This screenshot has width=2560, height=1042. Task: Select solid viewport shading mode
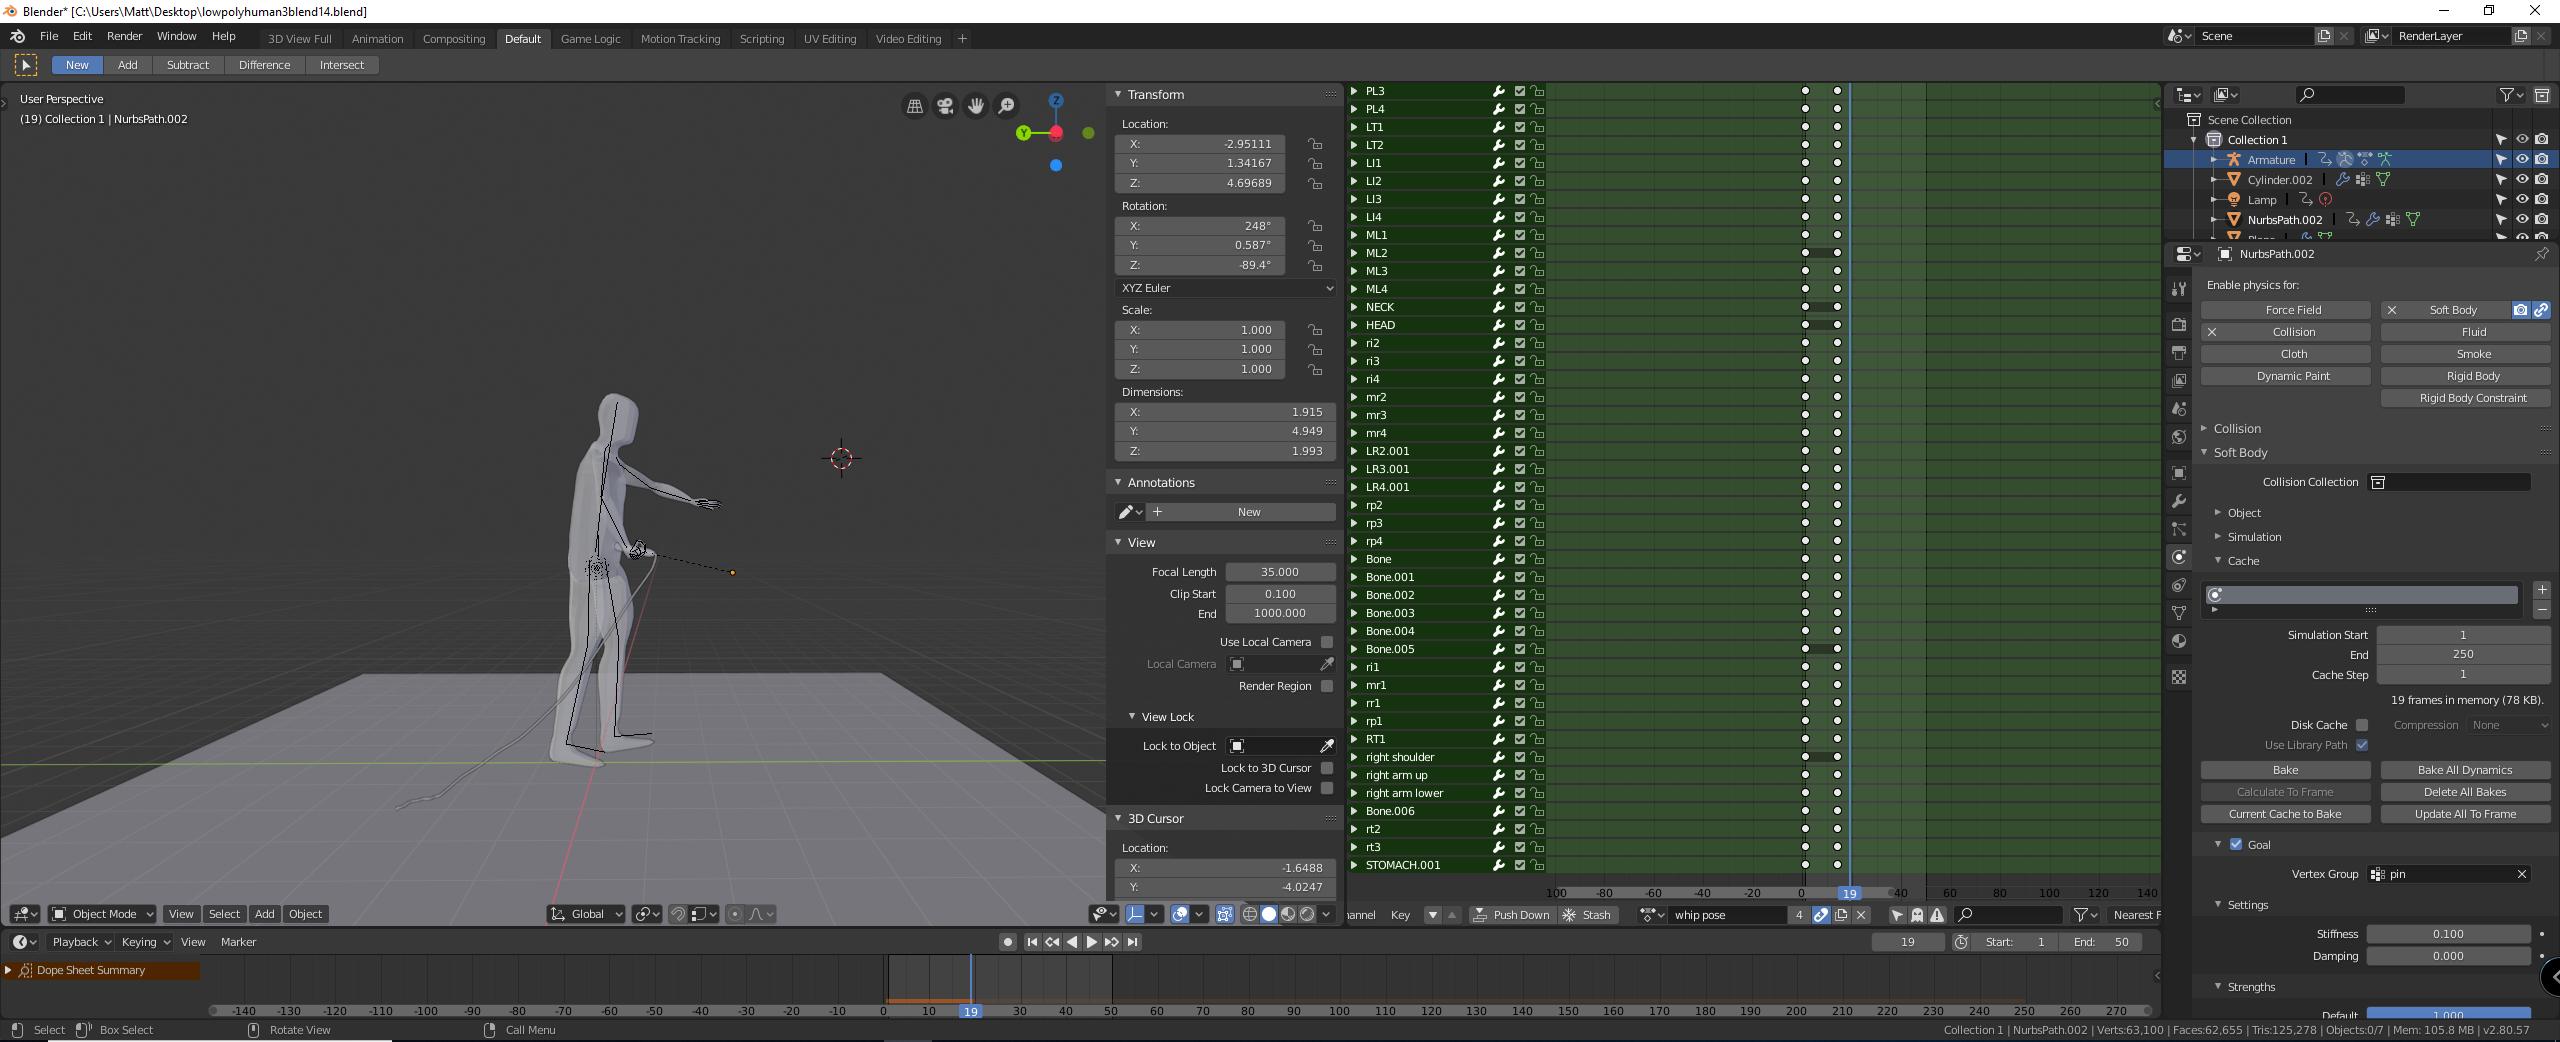click(x=1269, y=914)
